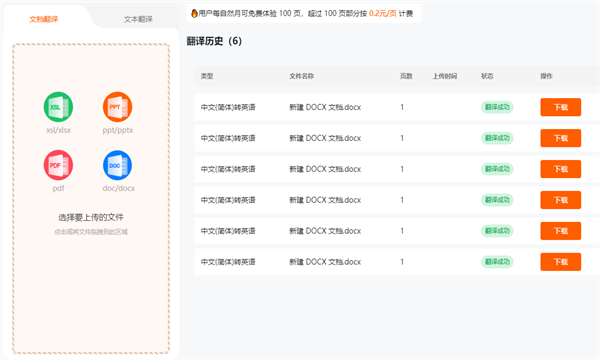
Task: Click the 翻译成功 badge in the first row
Action: (x=497, y=107)
